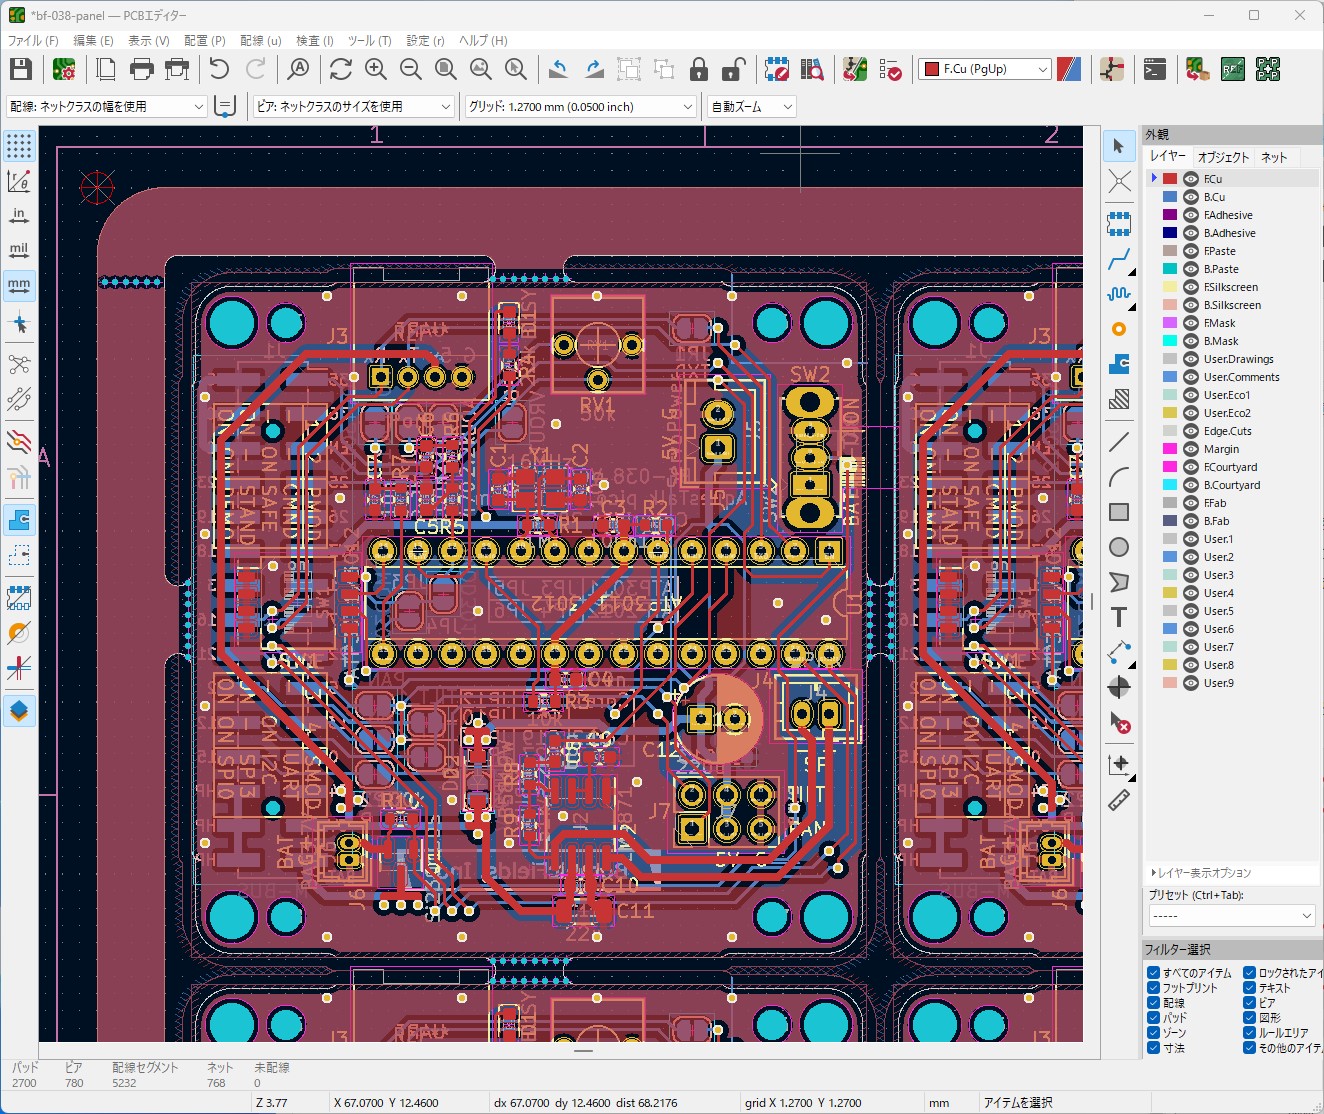This screenshot has width=1324, height=1114.
Task: Select the Draw Circle tool
Action: coord(1119,547)
